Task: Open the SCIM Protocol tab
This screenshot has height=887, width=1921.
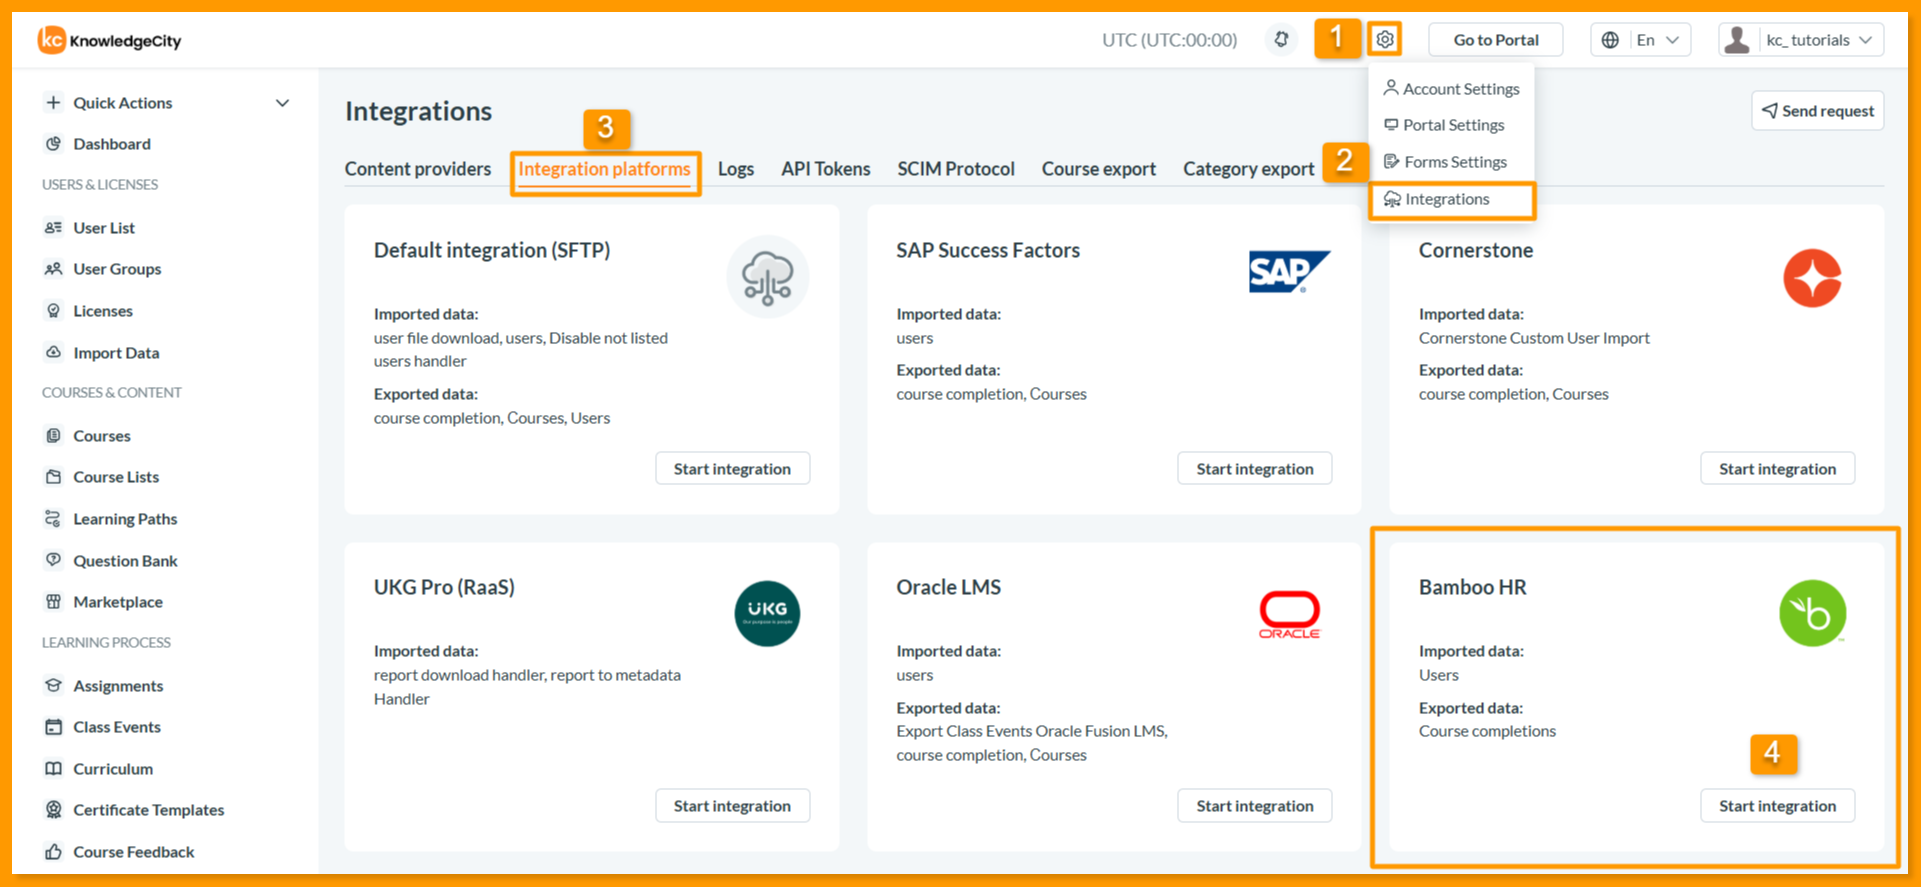Action: (956, 169)
